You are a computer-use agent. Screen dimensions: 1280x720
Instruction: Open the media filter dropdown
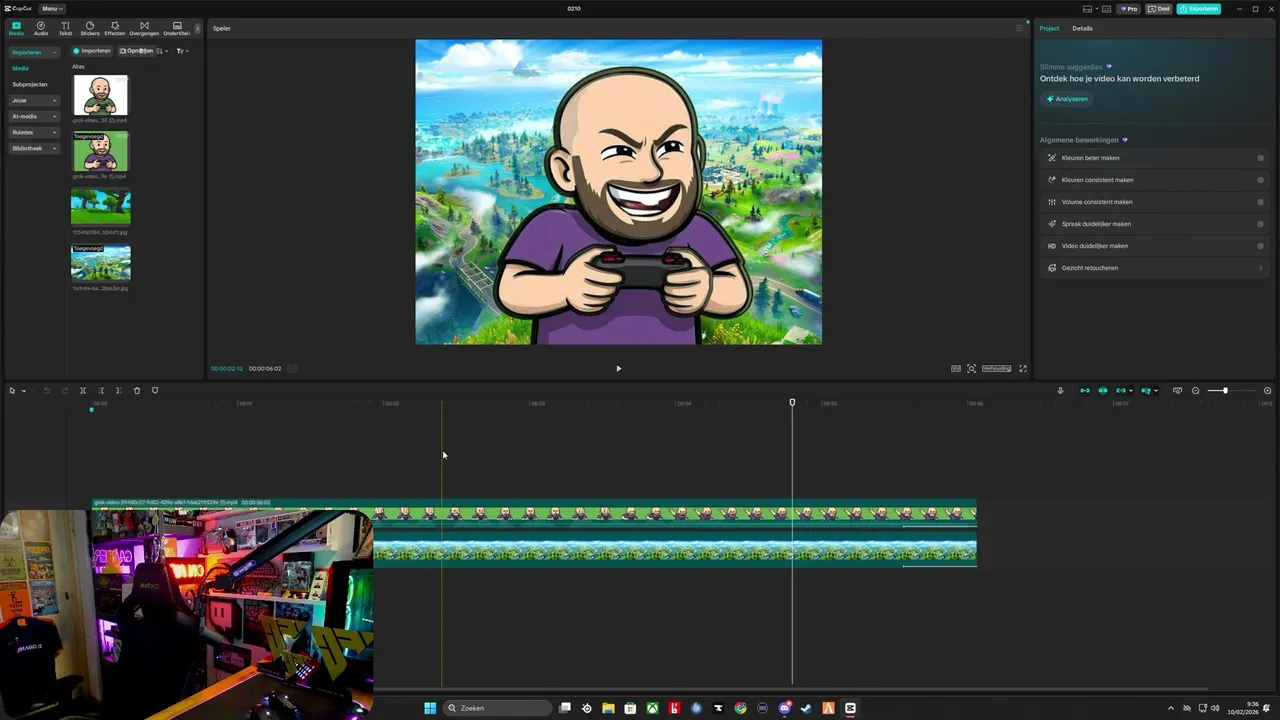pyautogui.click(x=182, y=51)
